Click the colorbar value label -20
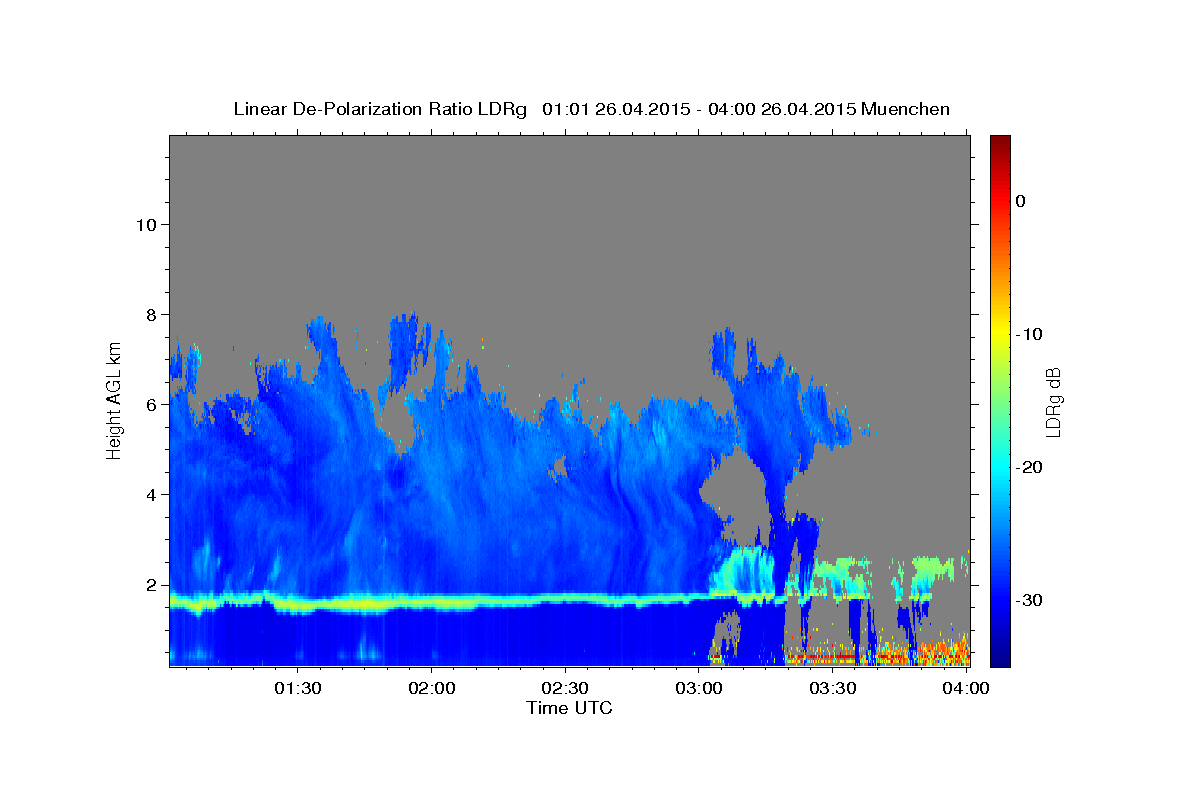The width and height of the screenshot is (1200, 800). (x=1030, y=467)
